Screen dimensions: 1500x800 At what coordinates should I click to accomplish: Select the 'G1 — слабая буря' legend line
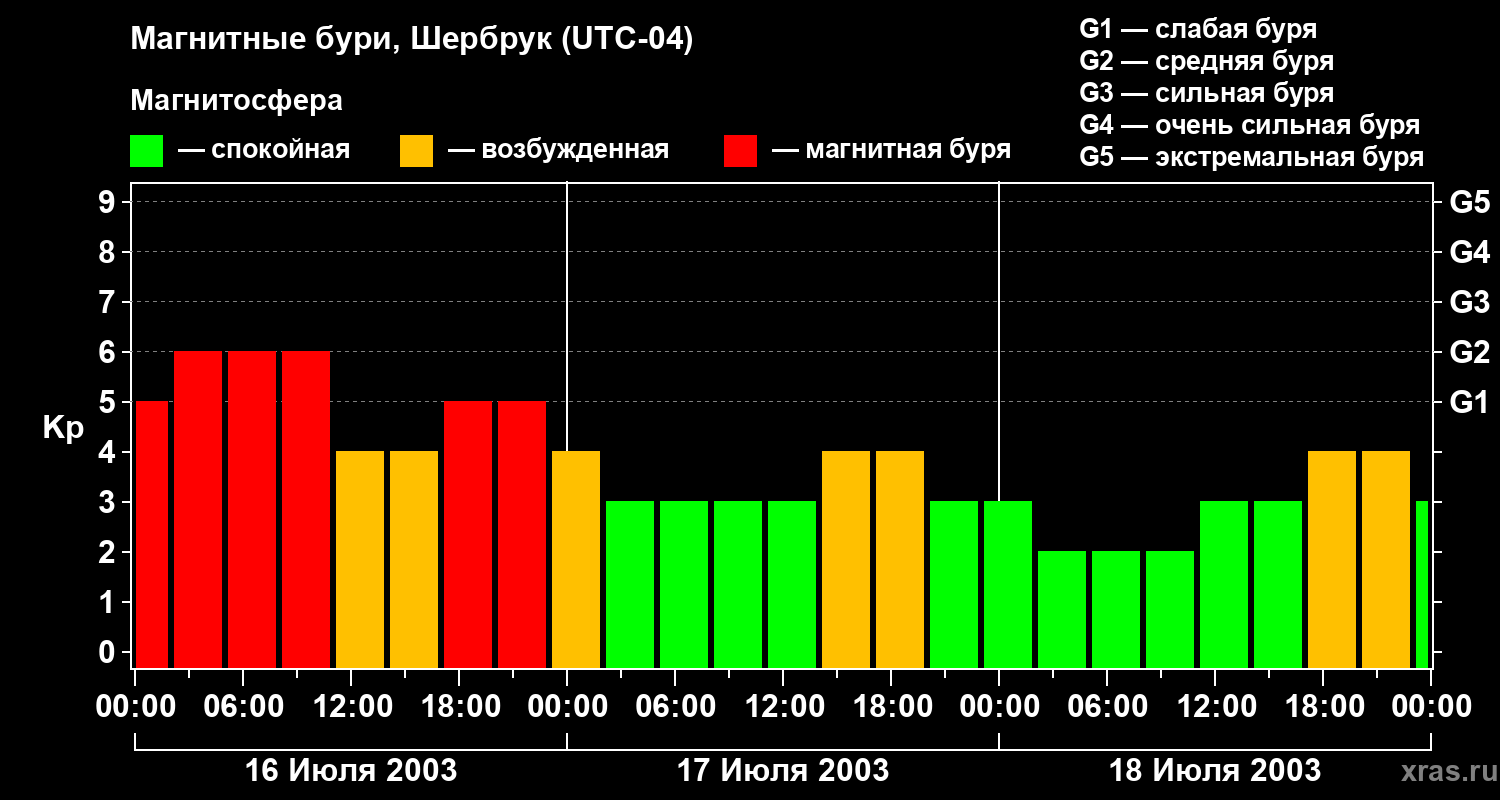1198,29
